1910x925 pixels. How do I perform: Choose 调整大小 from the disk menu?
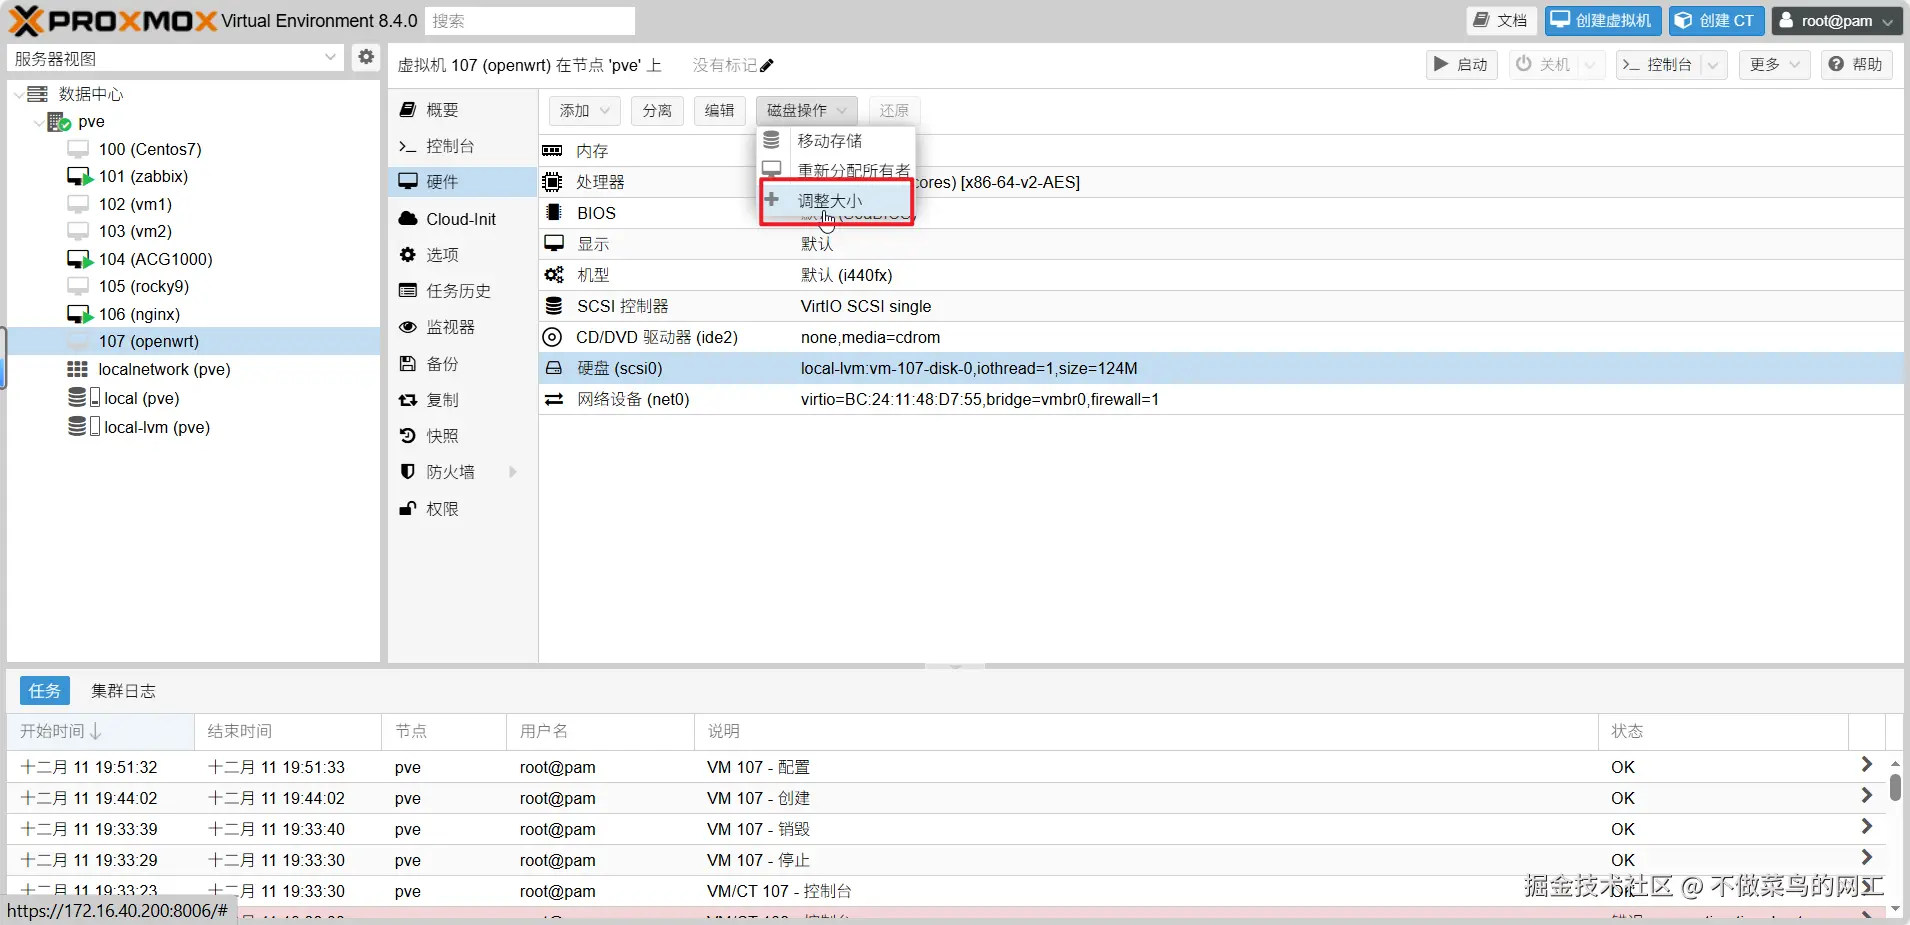837,201
